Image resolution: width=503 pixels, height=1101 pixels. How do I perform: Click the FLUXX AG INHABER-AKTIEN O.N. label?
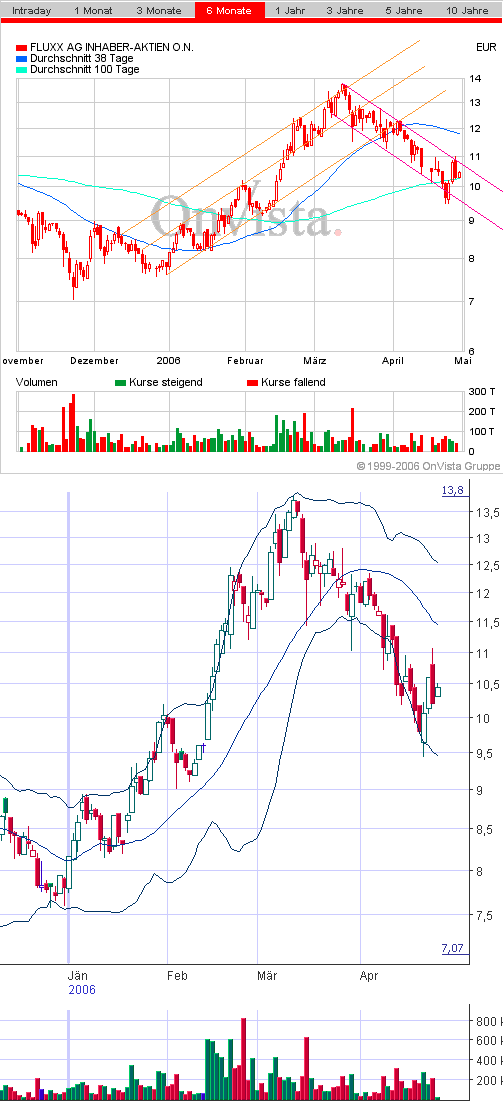click(112, 48)
